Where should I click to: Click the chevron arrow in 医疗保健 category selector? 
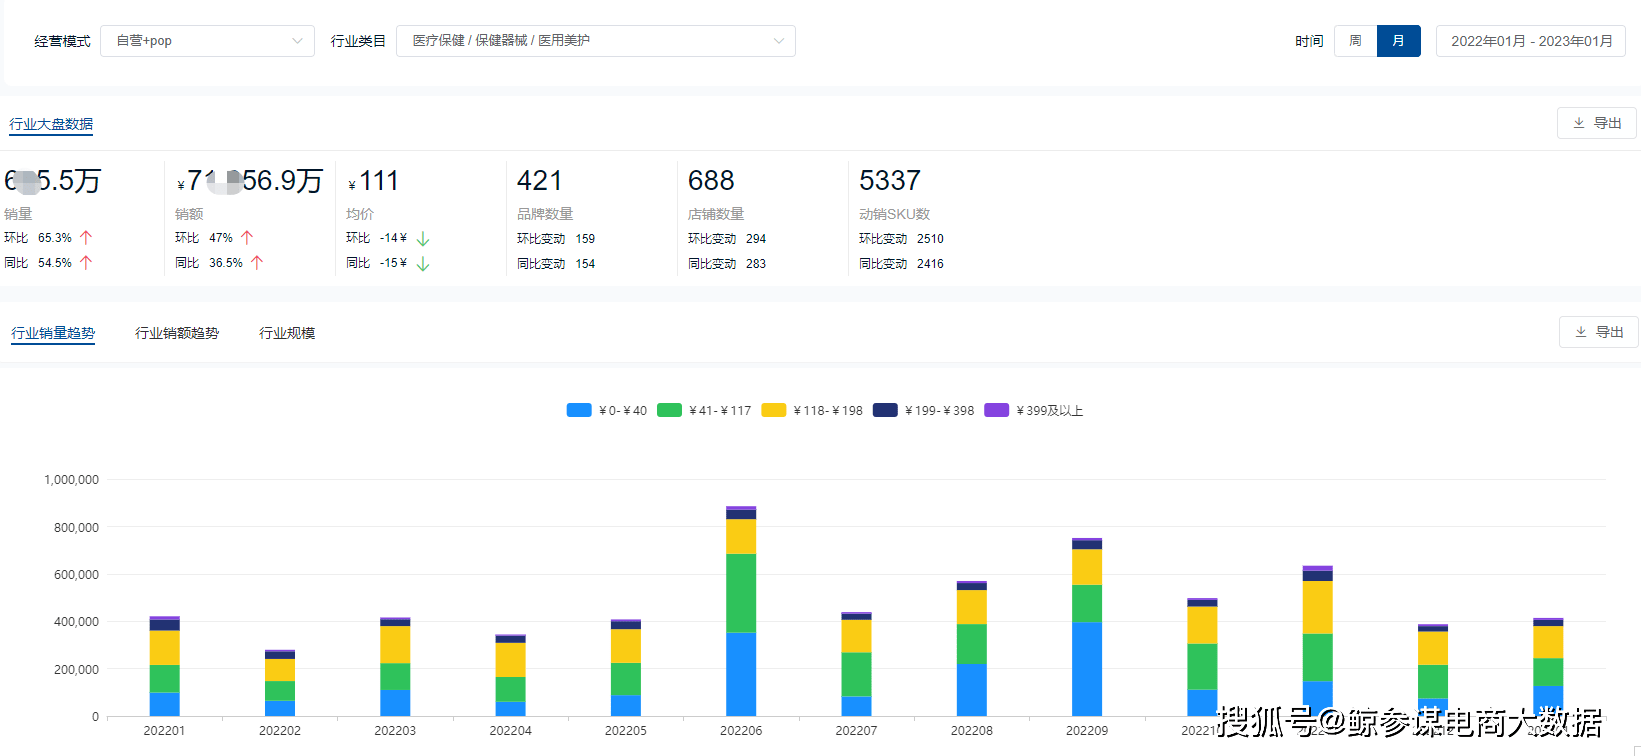tap(779, 41)
